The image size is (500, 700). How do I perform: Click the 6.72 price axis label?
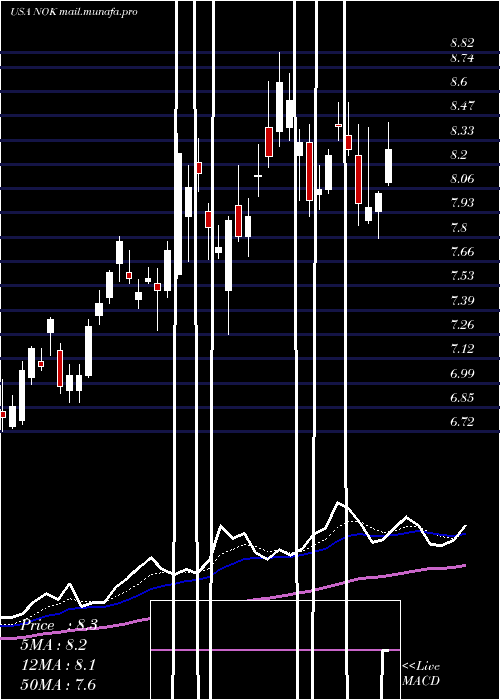[x=462, y=421]
